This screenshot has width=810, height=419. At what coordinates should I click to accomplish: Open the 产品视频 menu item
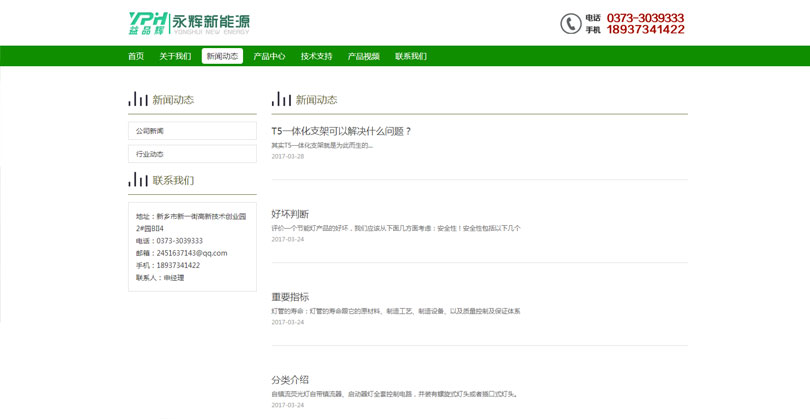tap(363, 57)
